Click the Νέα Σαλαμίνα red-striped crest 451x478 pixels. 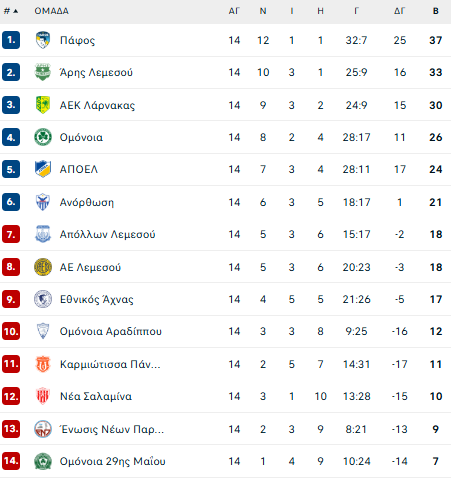[x=43, y=396]
